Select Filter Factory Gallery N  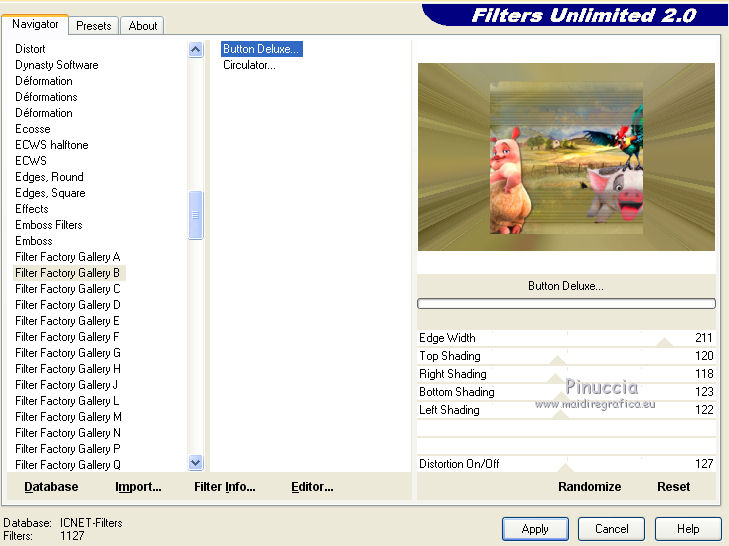tap(68, 433)
